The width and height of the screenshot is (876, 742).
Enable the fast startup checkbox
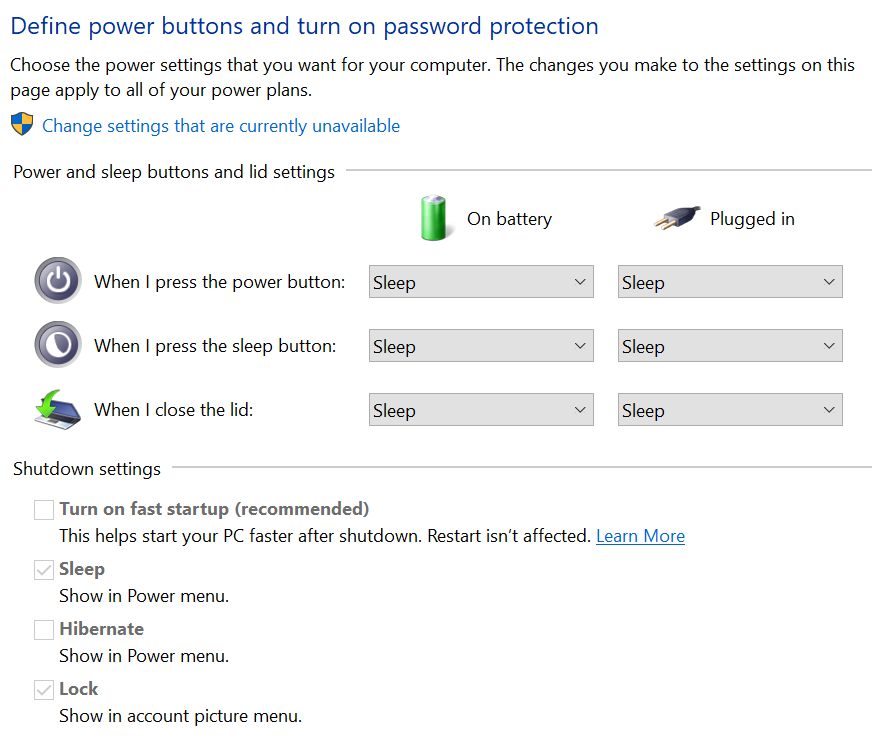(x=44, y=510)
